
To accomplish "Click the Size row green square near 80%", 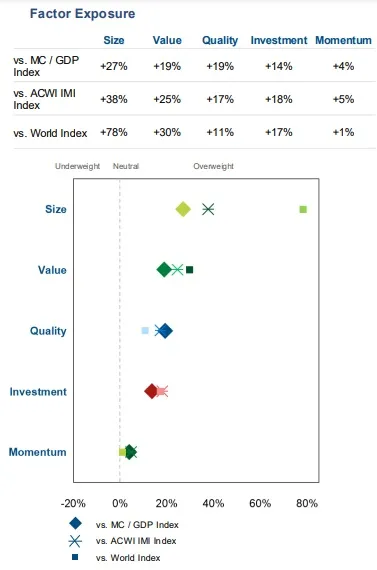I will pos(303,209).
